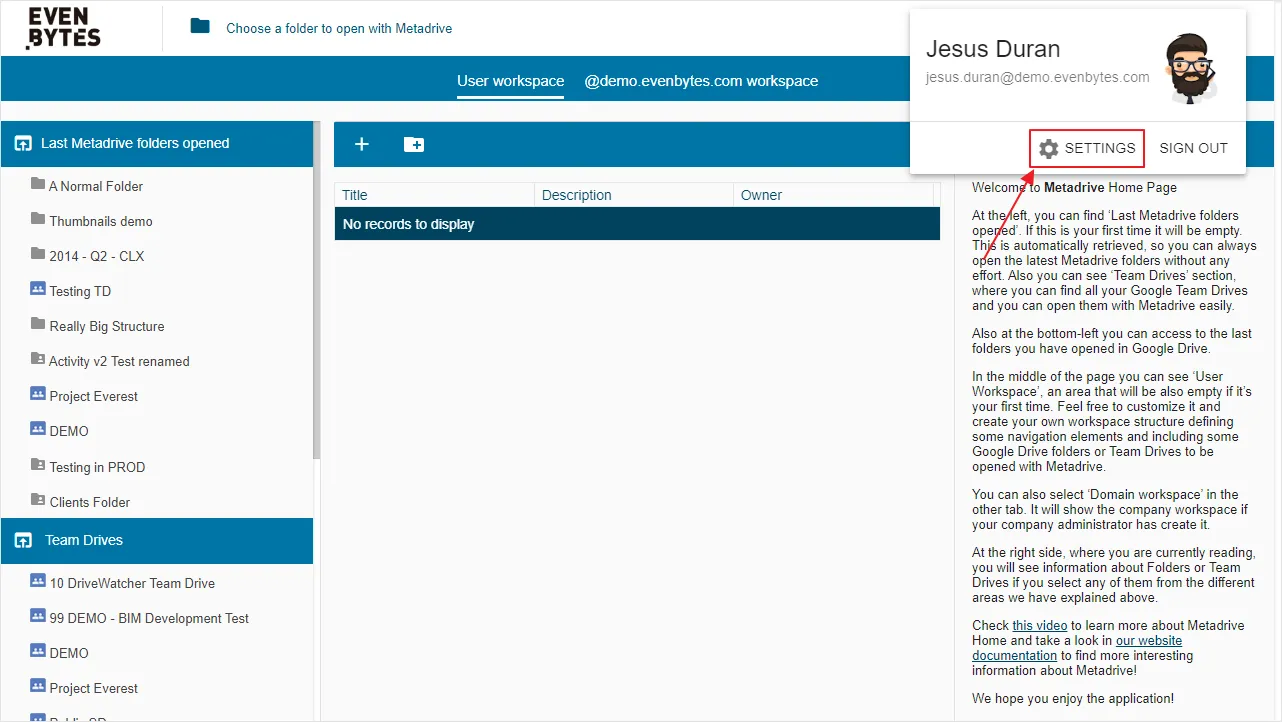
Task: Open Thumbnails demo folder
Action: 101,221
